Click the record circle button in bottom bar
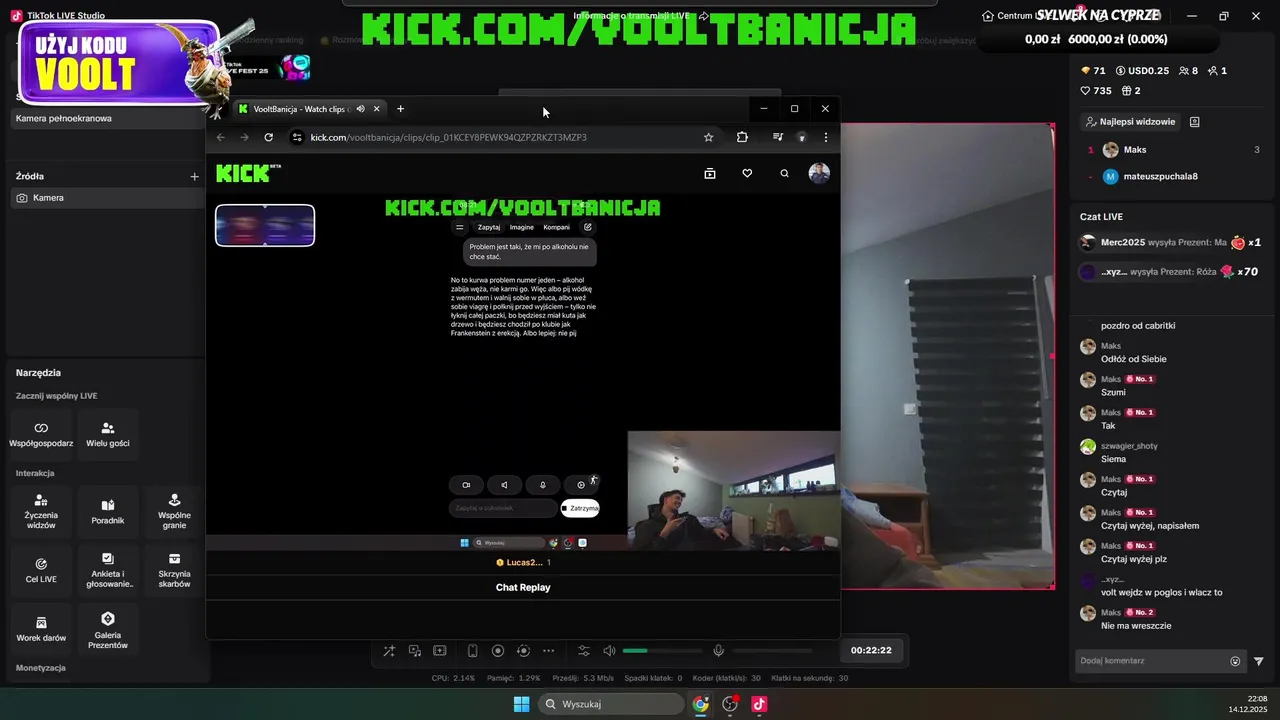Image resolution: width=1280 pixels, height=720 pixels. click(498, 651)
